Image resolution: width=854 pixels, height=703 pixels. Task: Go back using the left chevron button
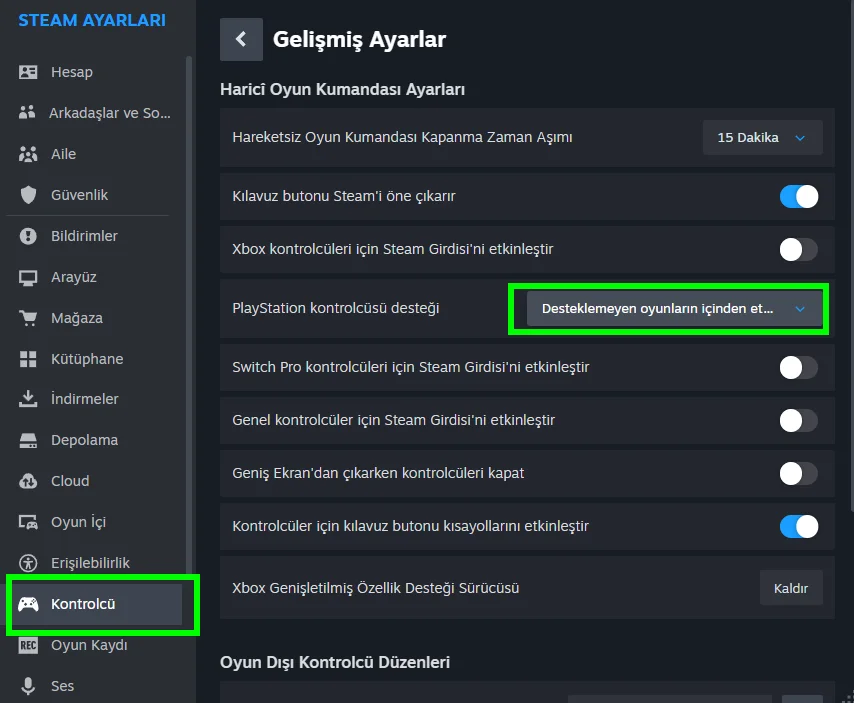click(x=241, y=39)
